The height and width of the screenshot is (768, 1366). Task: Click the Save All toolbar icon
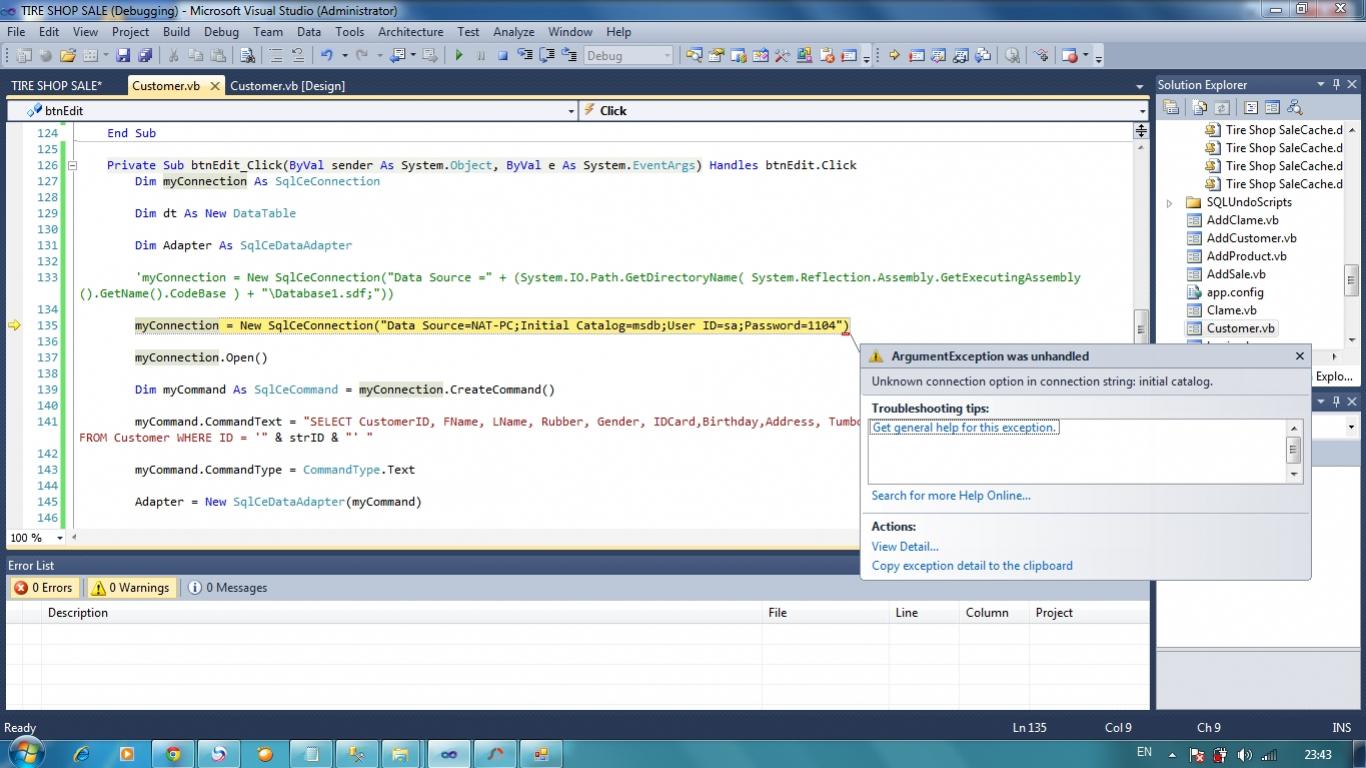145,56
